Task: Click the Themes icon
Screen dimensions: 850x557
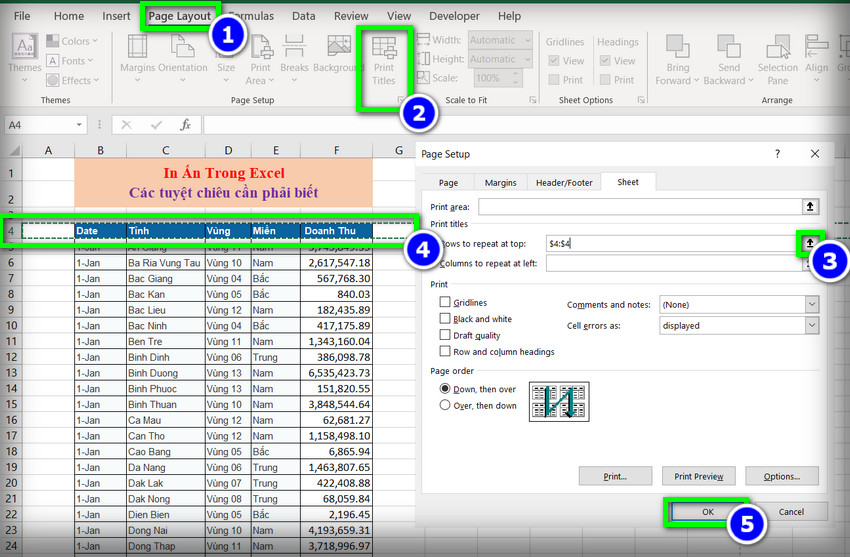Action: tap(25, 55)
